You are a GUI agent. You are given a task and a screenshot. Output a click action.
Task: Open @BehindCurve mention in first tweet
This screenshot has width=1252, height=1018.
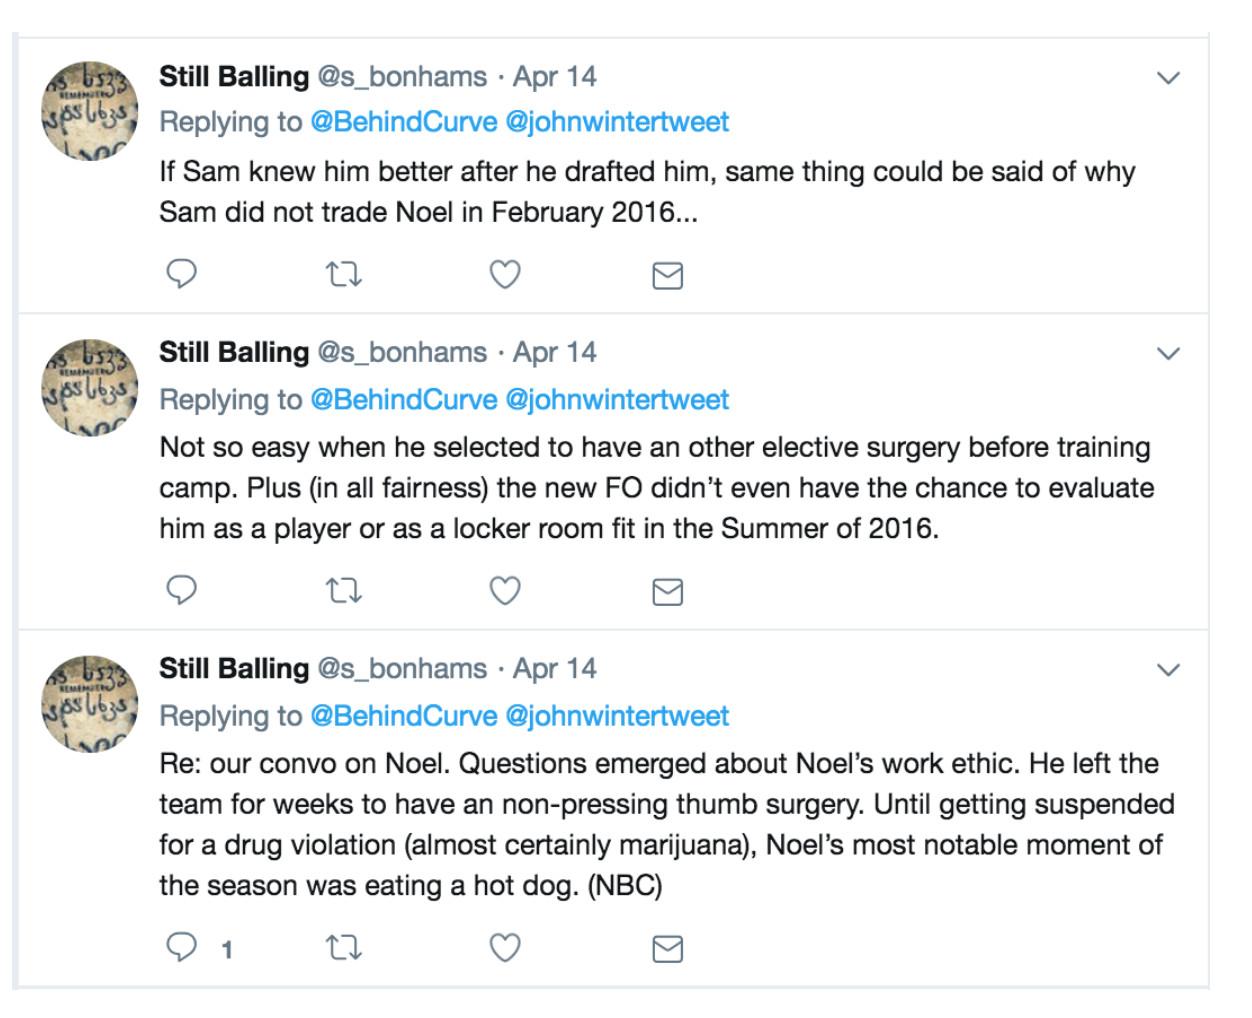pos(403,122)
